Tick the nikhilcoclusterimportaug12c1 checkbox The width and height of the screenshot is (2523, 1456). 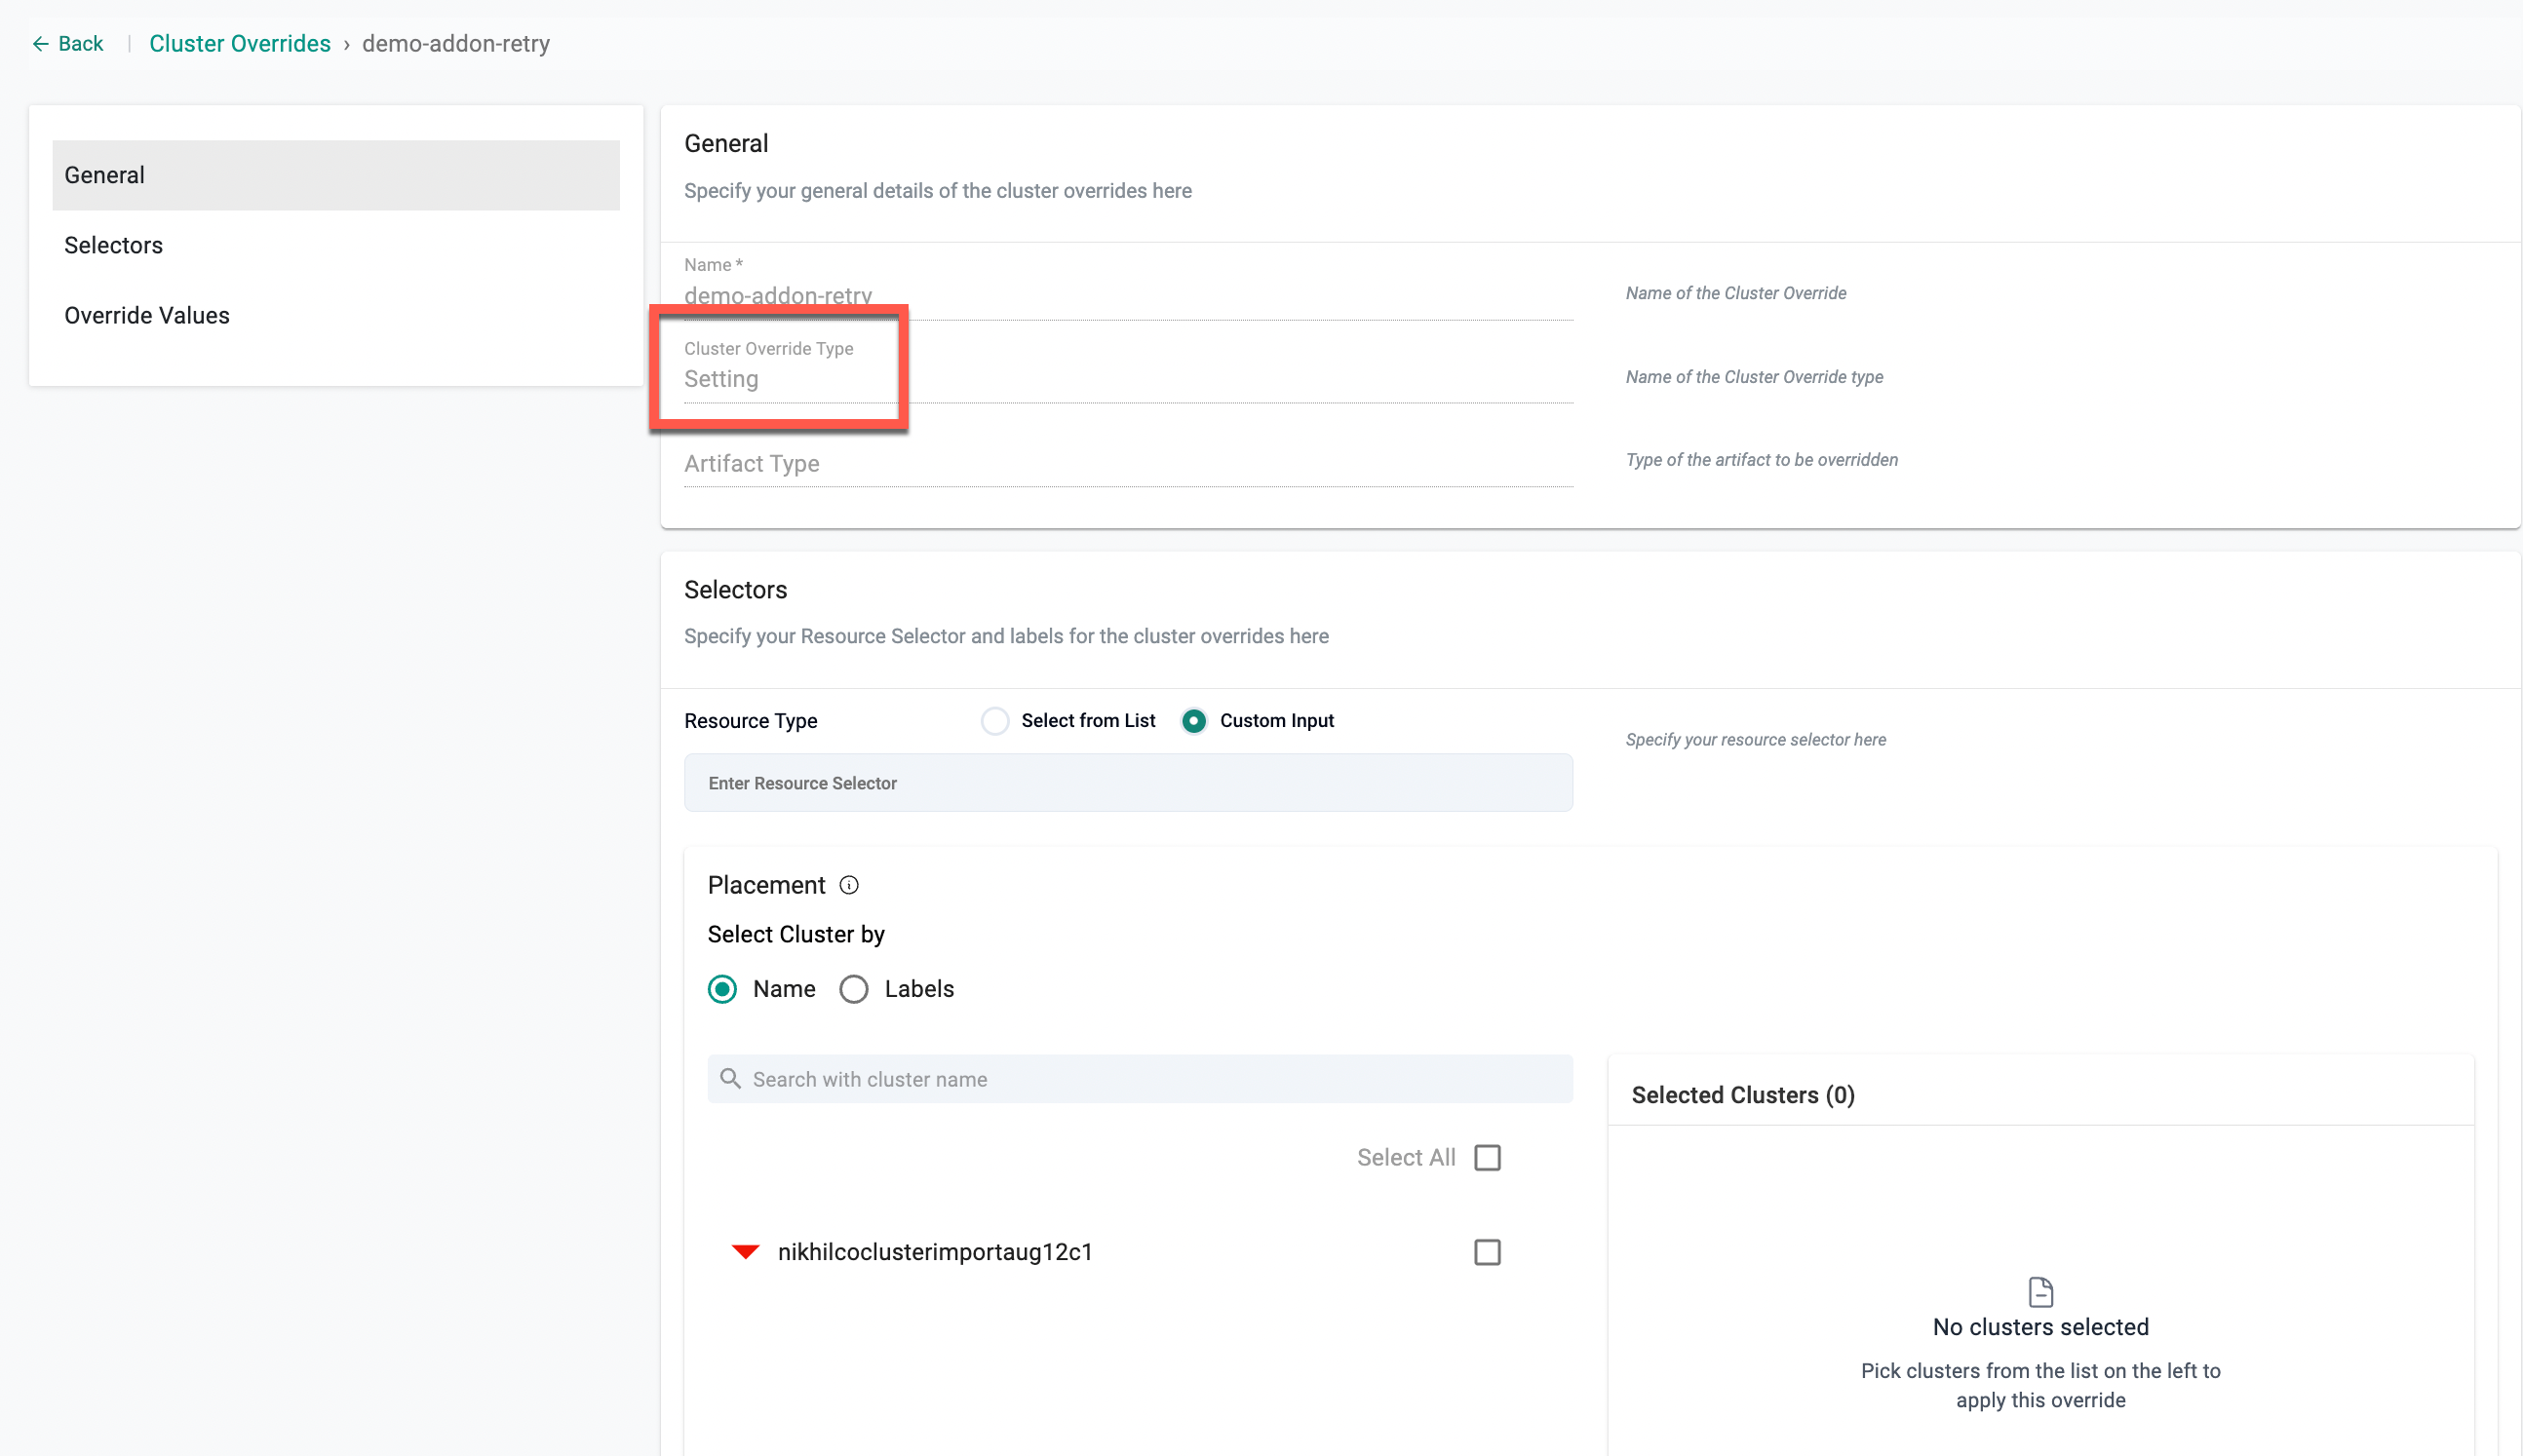[1487, 1252]
